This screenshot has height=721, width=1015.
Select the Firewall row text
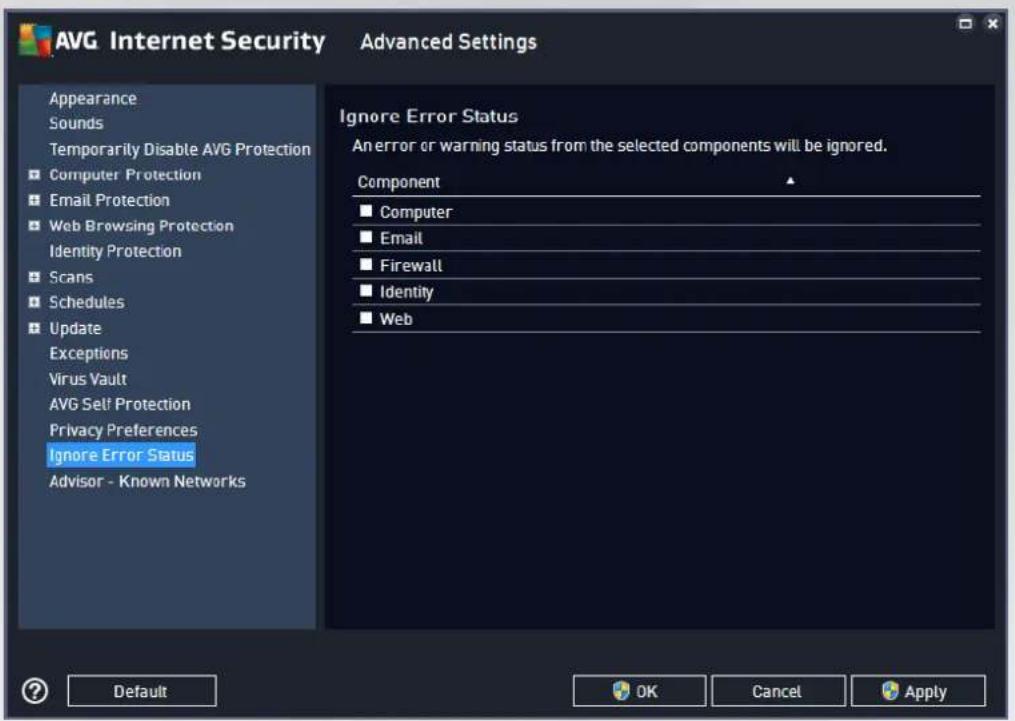pyautogui.click(x=411, y=265)
